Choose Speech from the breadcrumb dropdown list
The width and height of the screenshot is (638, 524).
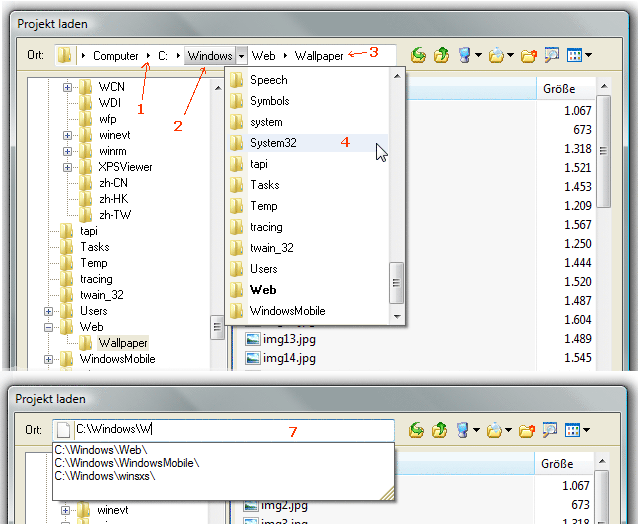coord(268,80)
